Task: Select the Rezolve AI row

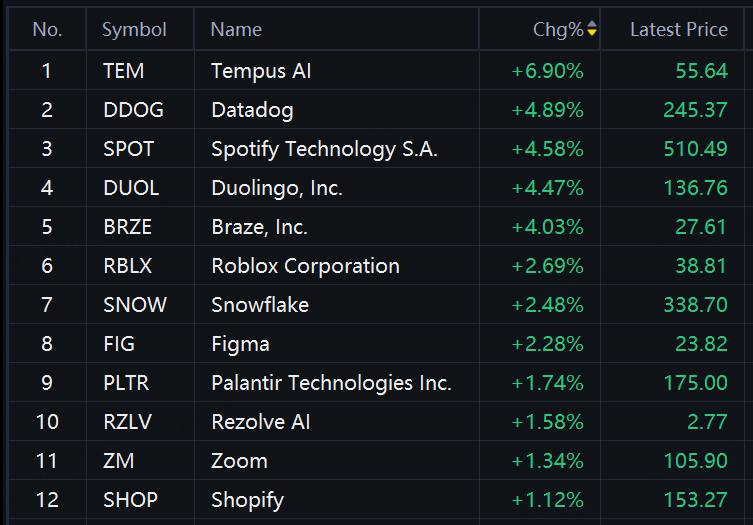Action: [x=376, y=422]
